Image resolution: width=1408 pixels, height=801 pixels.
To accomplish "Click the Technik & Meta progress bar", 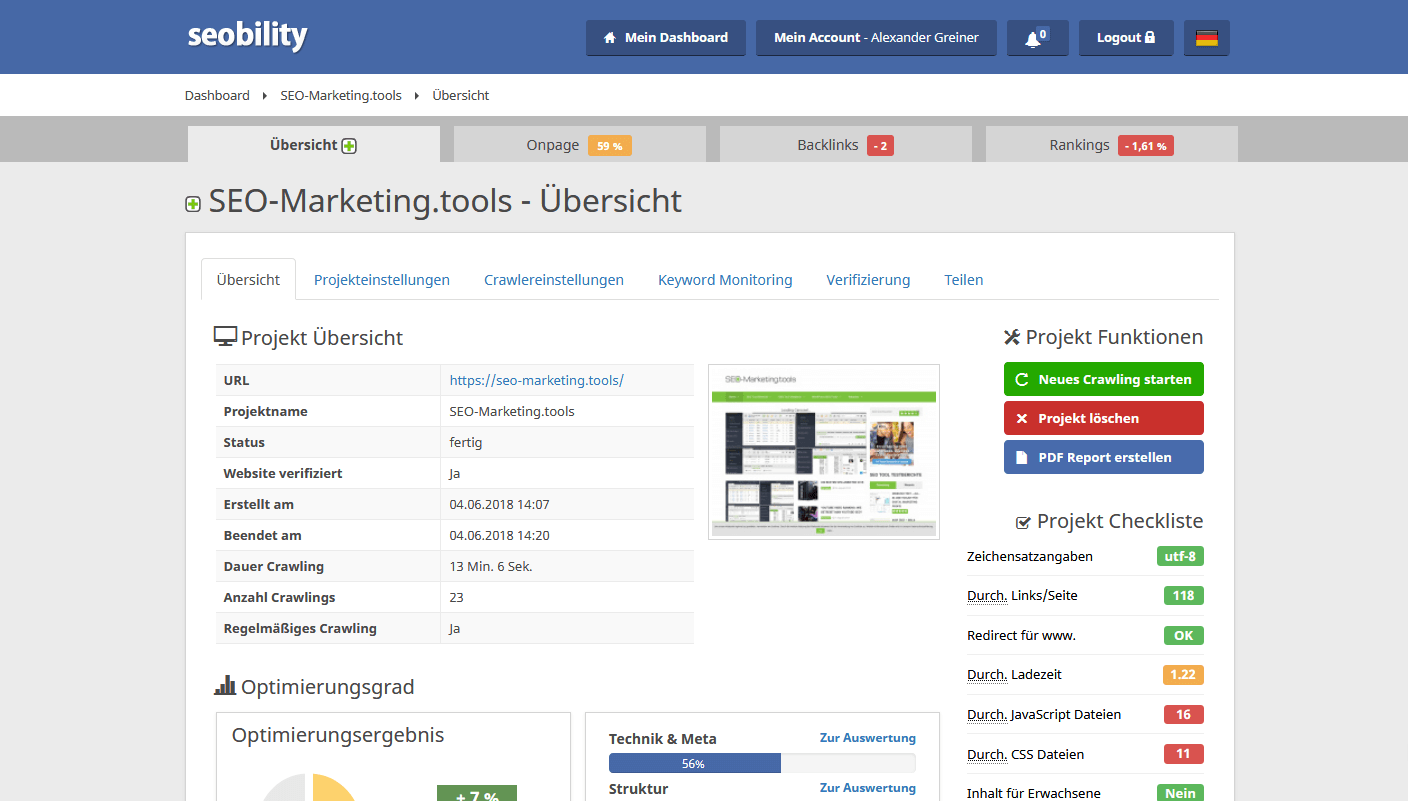I will tap(694, 762).
